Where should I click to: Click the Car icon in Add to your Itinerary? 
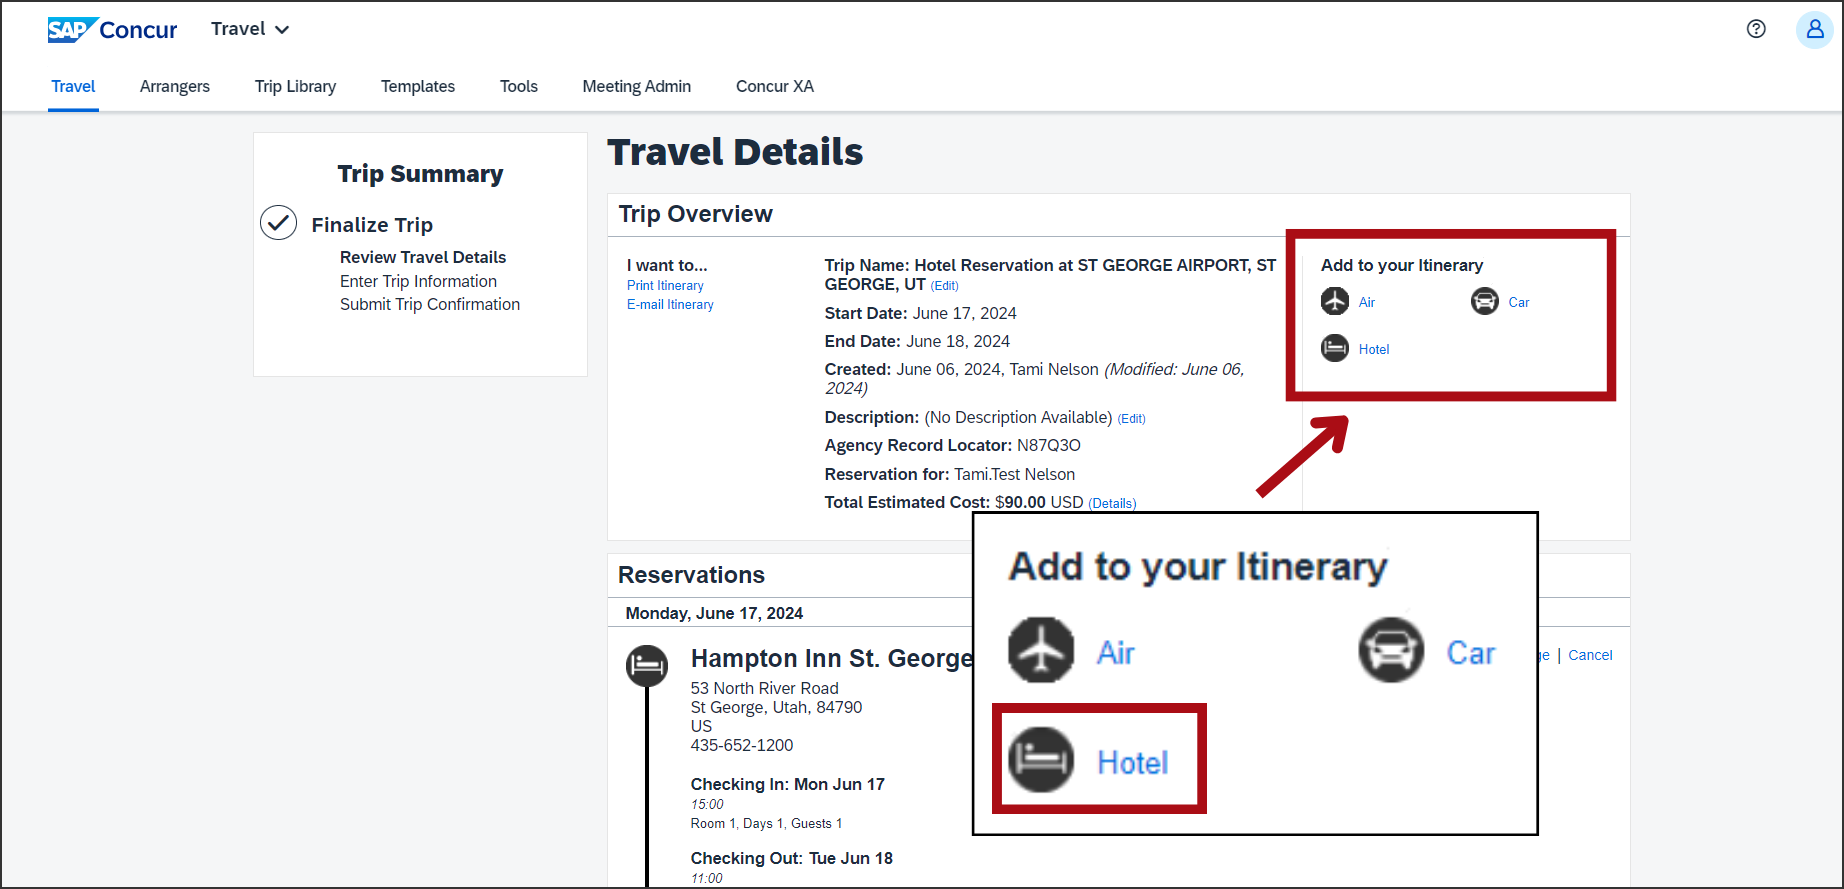pyautogui.click(x=1485, y=301)
